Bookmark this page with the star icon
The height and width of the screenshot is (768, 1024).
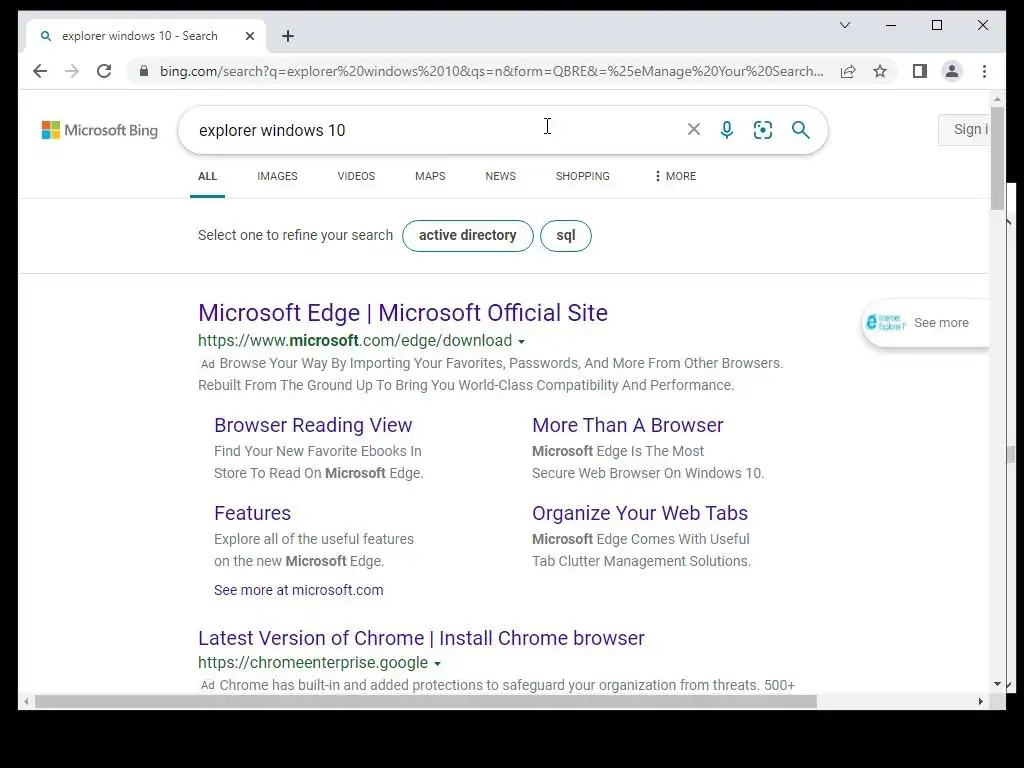point(880,71)
